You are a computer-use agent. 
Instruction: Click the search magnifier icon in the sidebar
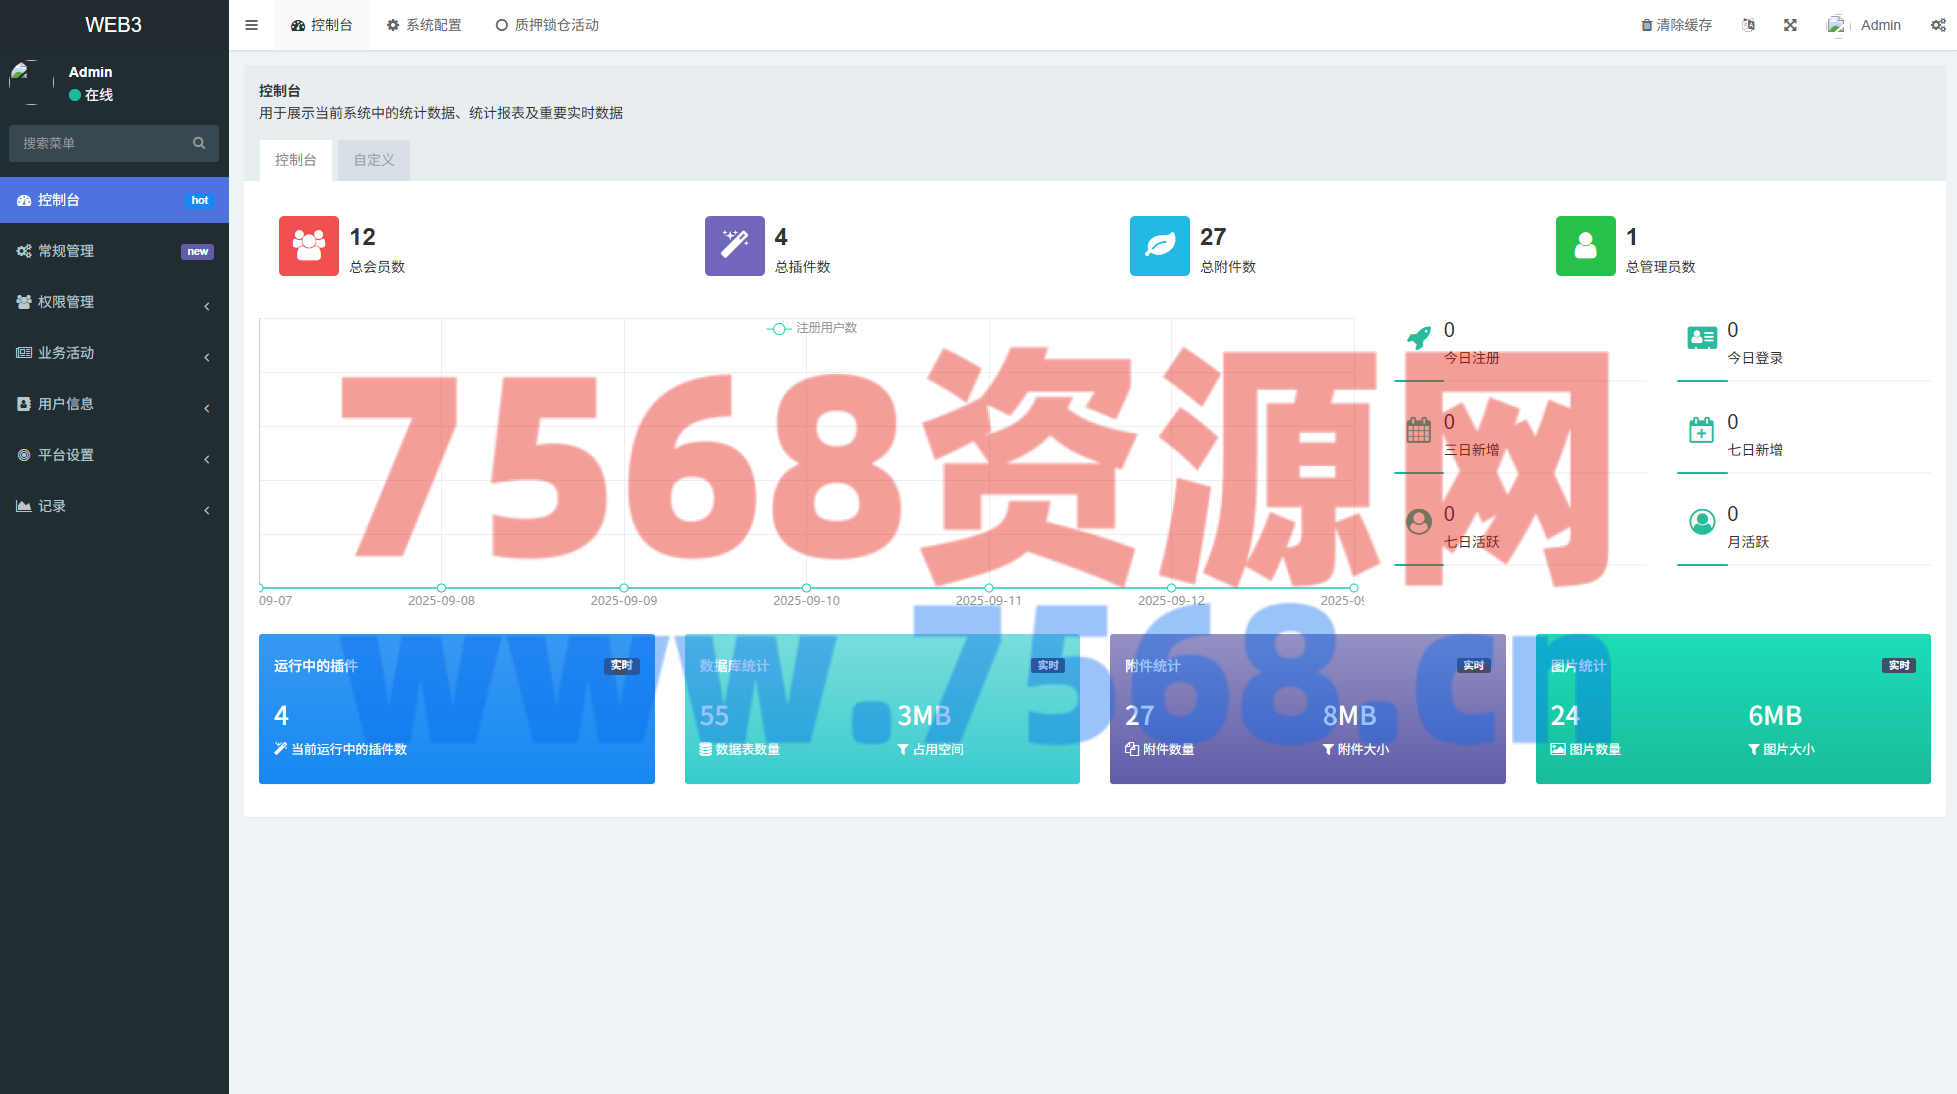coord(199,143)
